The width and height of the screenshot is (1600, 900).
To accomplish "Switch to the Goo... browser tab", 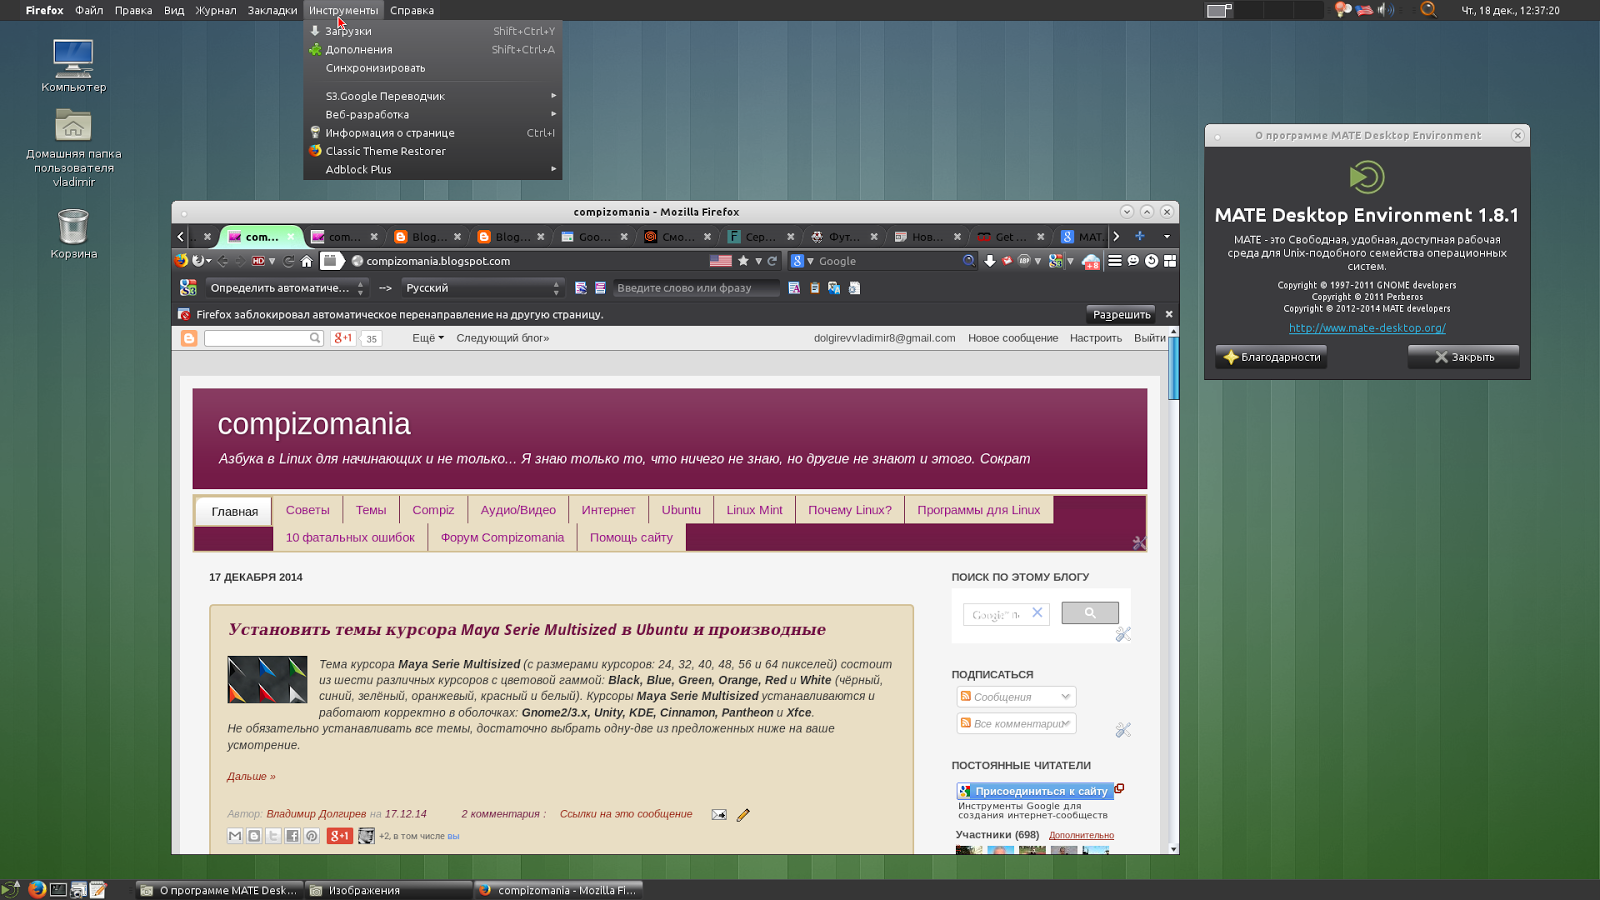I will pyautogui.click(x=595, y=237).
